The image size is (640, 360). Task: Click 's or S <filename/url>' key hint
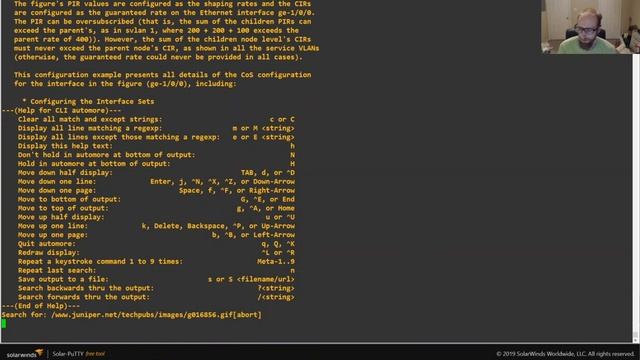tap(251, 279)
